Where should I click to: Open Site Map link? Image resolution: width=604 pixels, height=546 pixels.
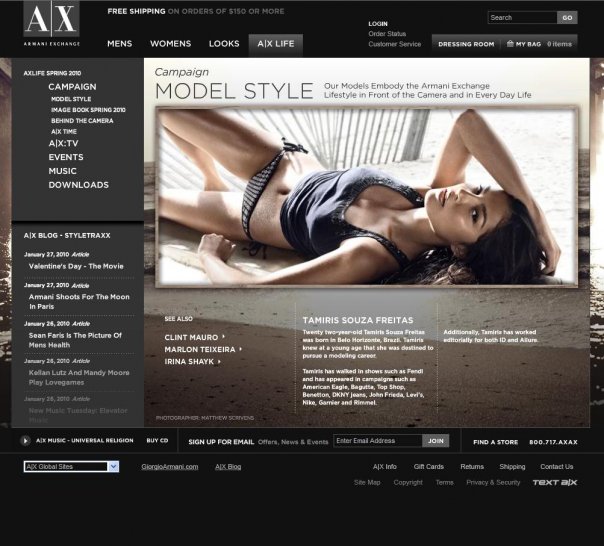367,482
